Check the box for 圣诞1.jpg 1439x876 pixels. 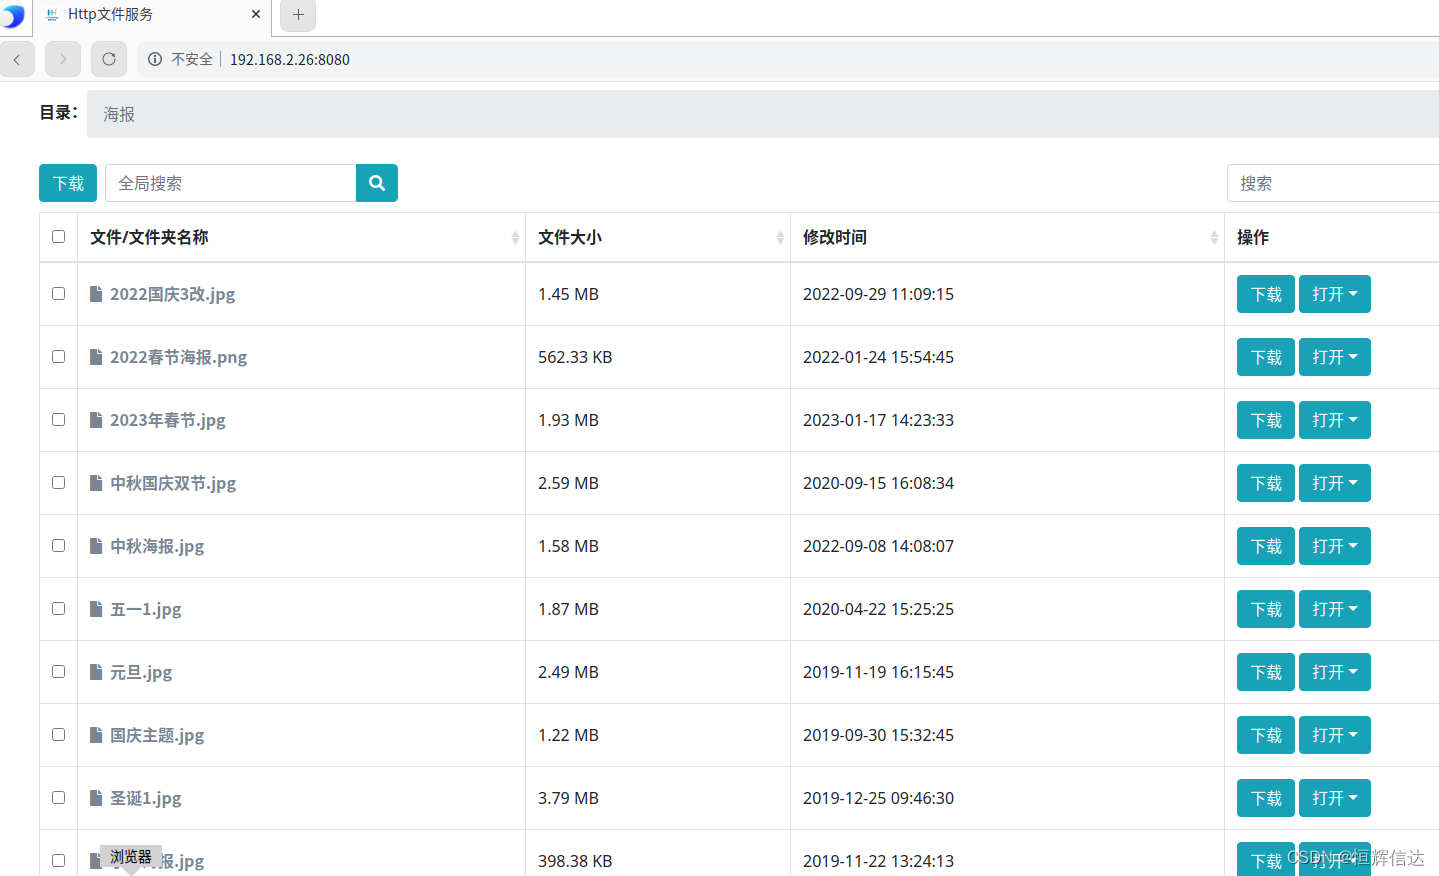pyautogui.click(x=58, y=798)
